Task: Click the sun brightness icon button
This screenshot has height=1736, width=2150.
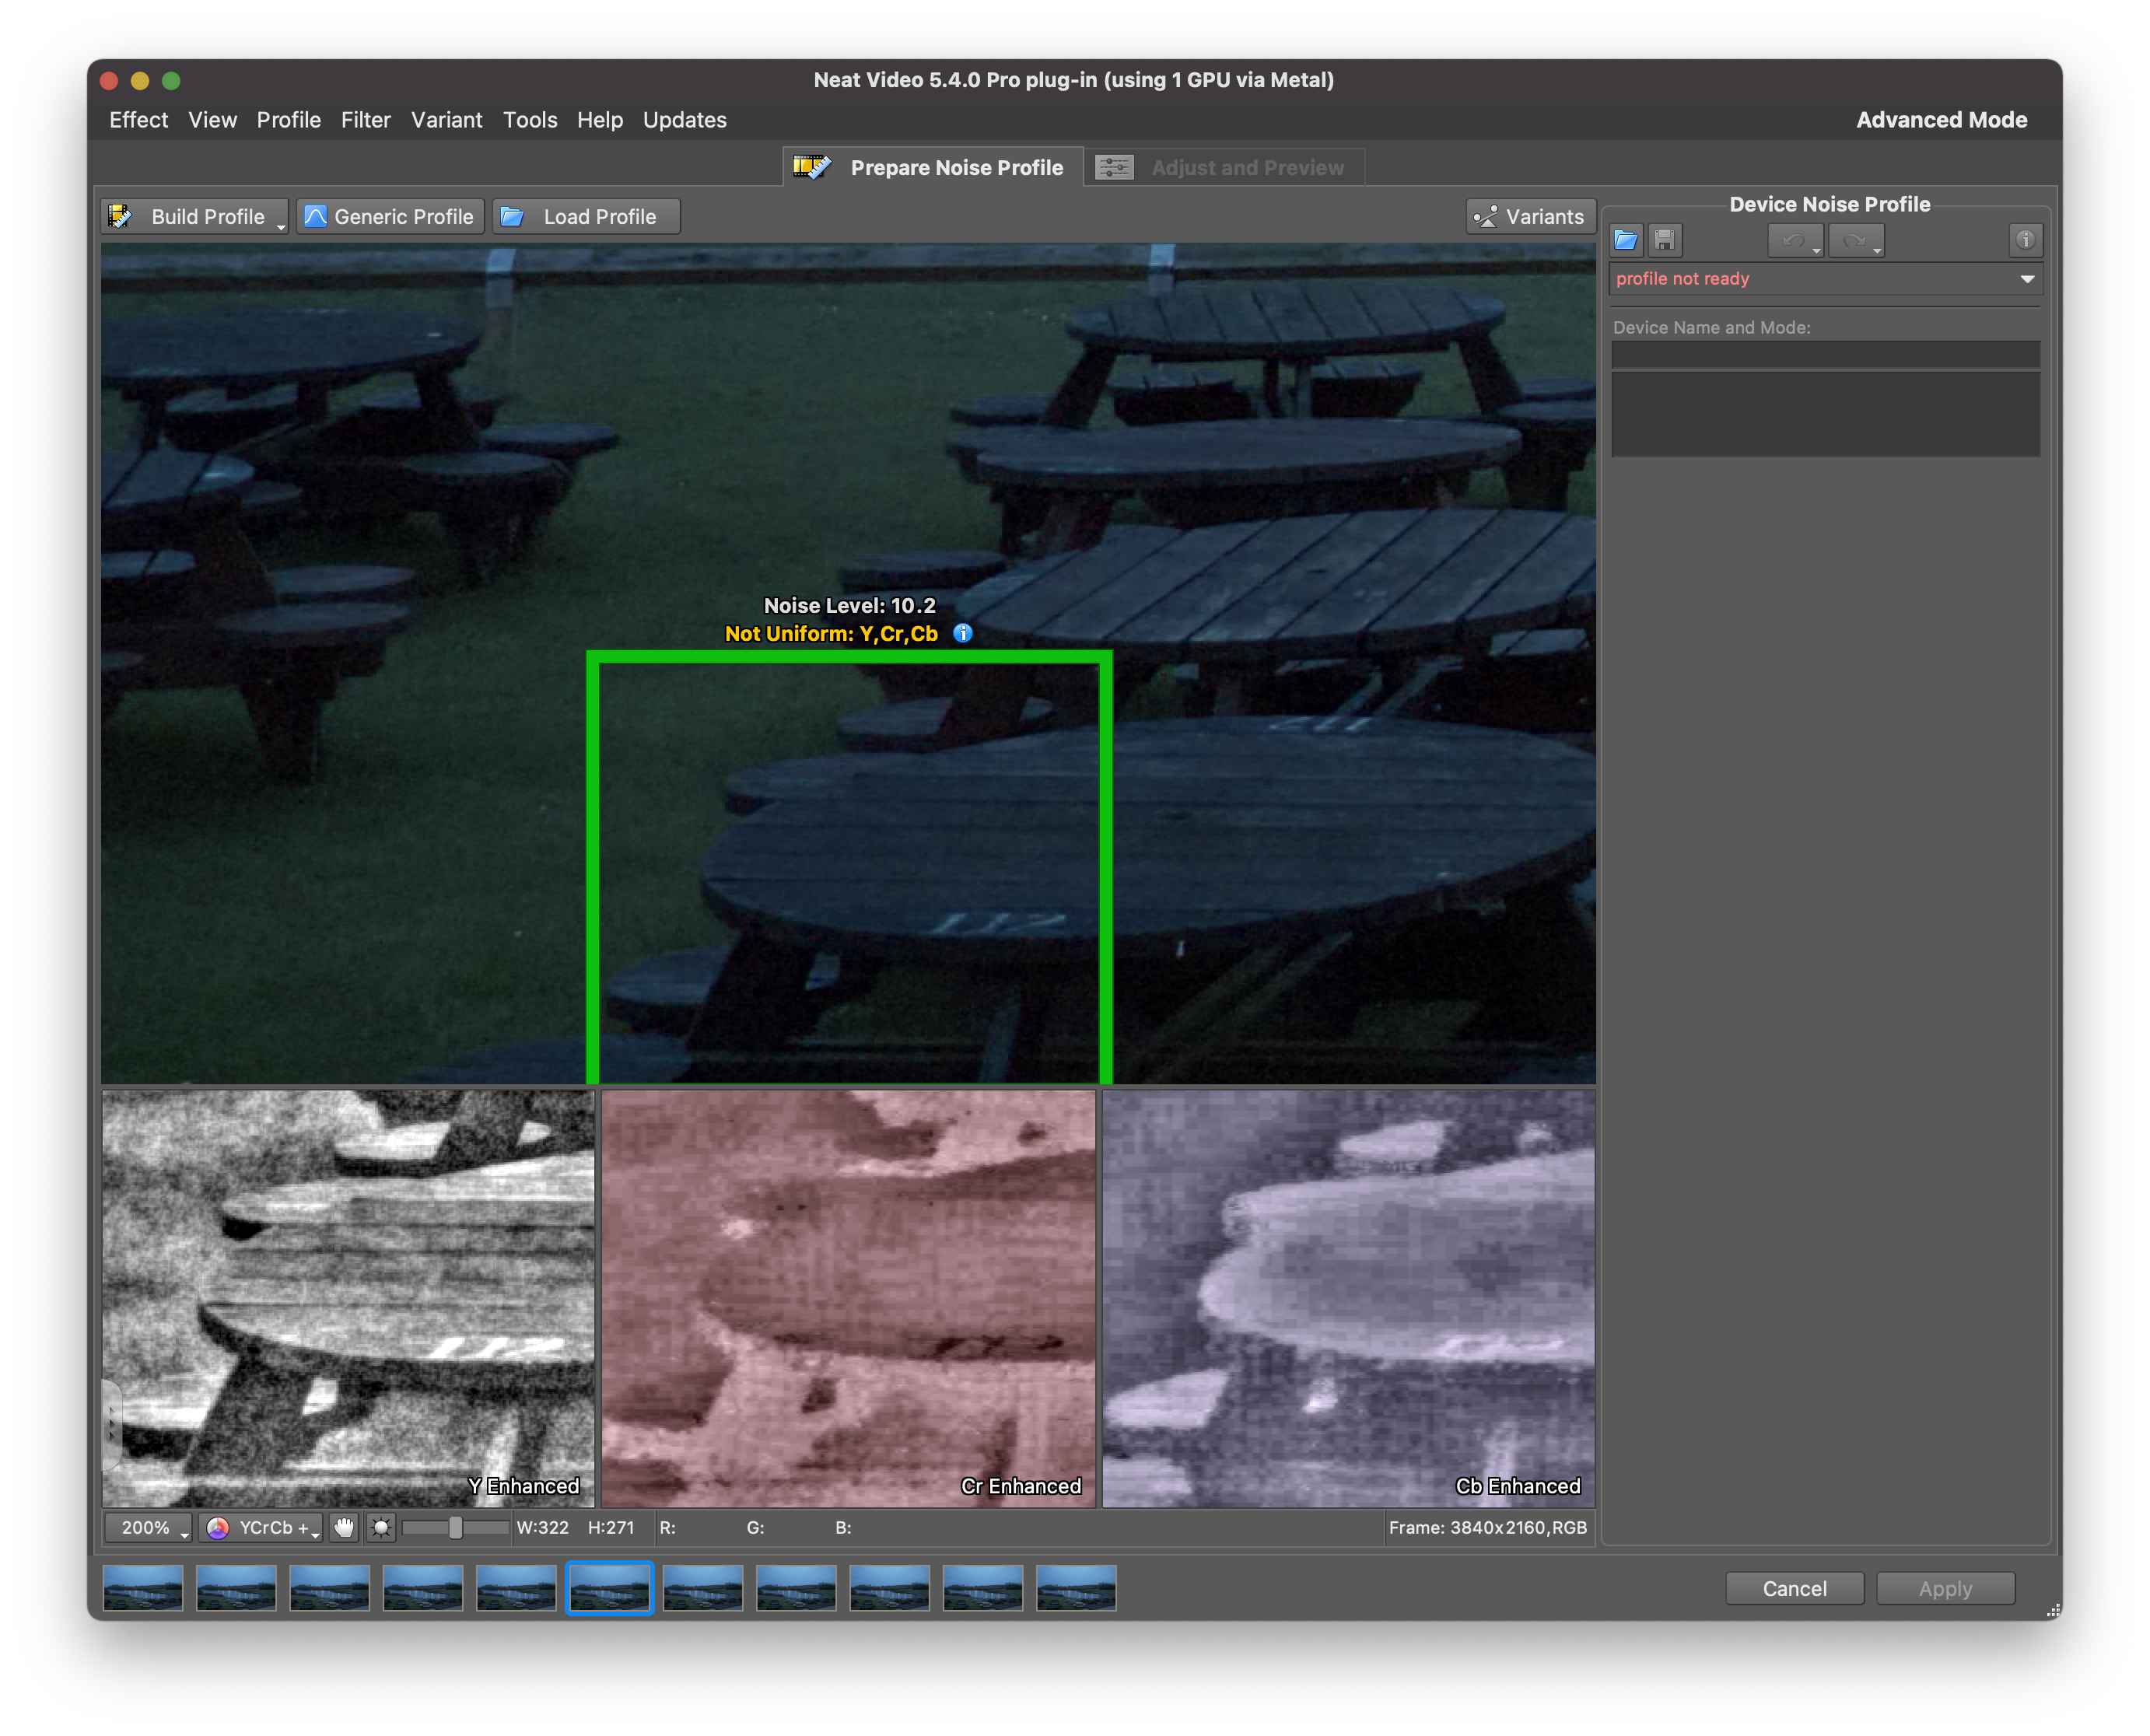Action: tap(381, 1527)
